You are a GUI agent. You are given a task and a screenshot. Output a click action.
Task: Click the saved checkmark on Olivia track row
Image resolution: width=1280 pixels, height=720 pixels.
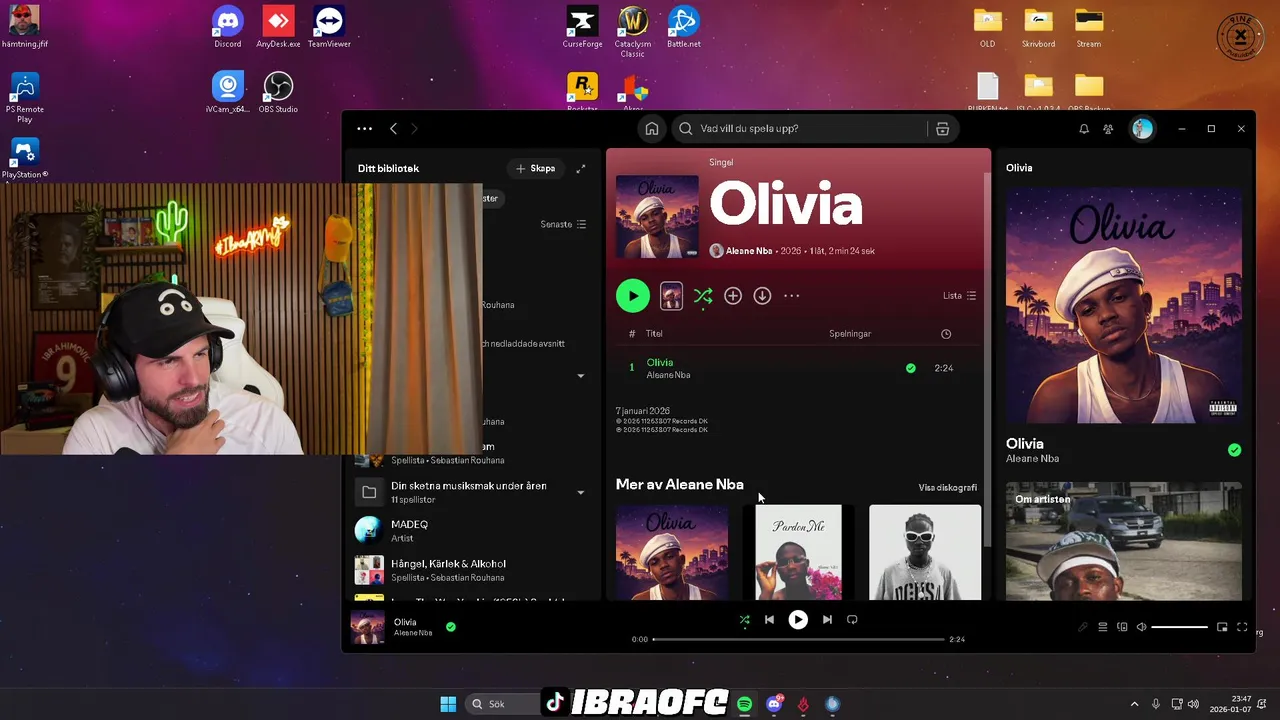coord(910,368)
